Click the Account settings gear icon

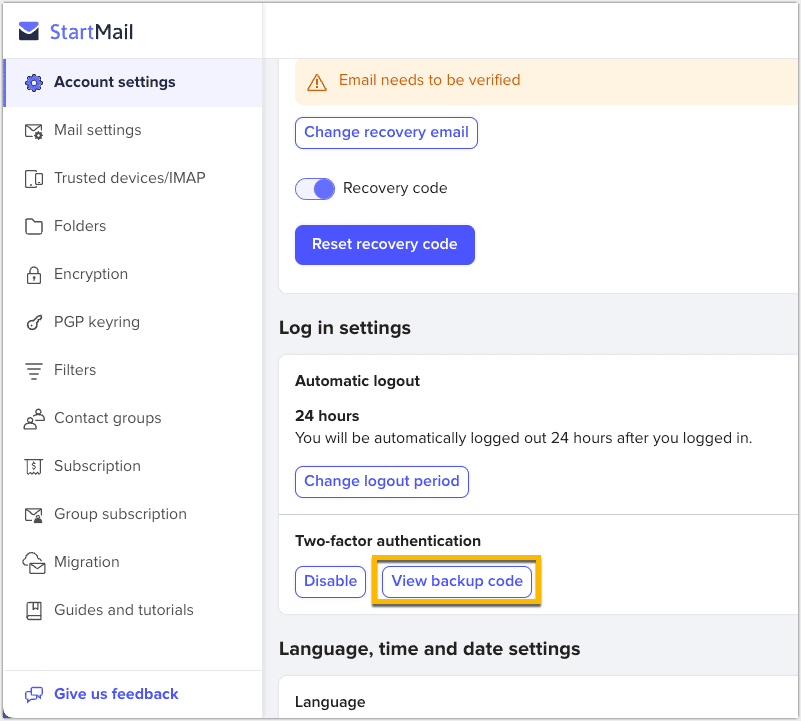pyautogui.click(x=34, y=83)
